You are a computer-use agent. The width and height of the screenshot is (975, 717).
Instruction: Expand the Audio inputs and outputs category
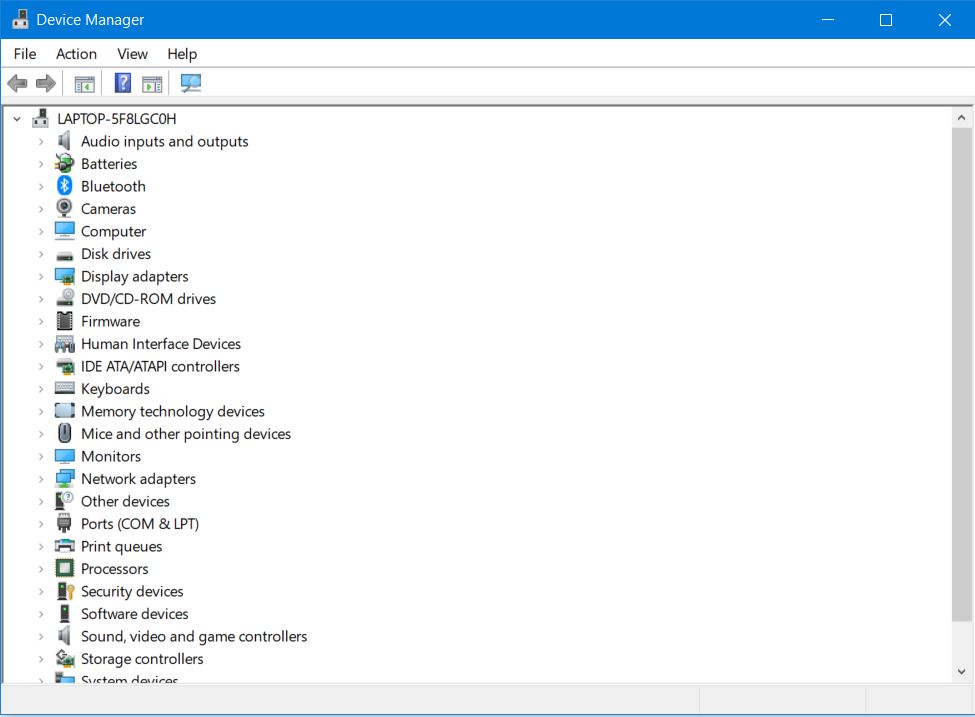point(41,141)
